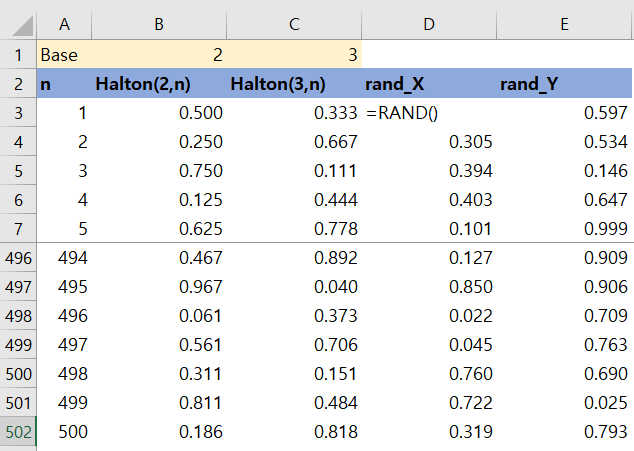Screen dimensions: 634x451
Task: Select column E header
Action: coord(564,25)
